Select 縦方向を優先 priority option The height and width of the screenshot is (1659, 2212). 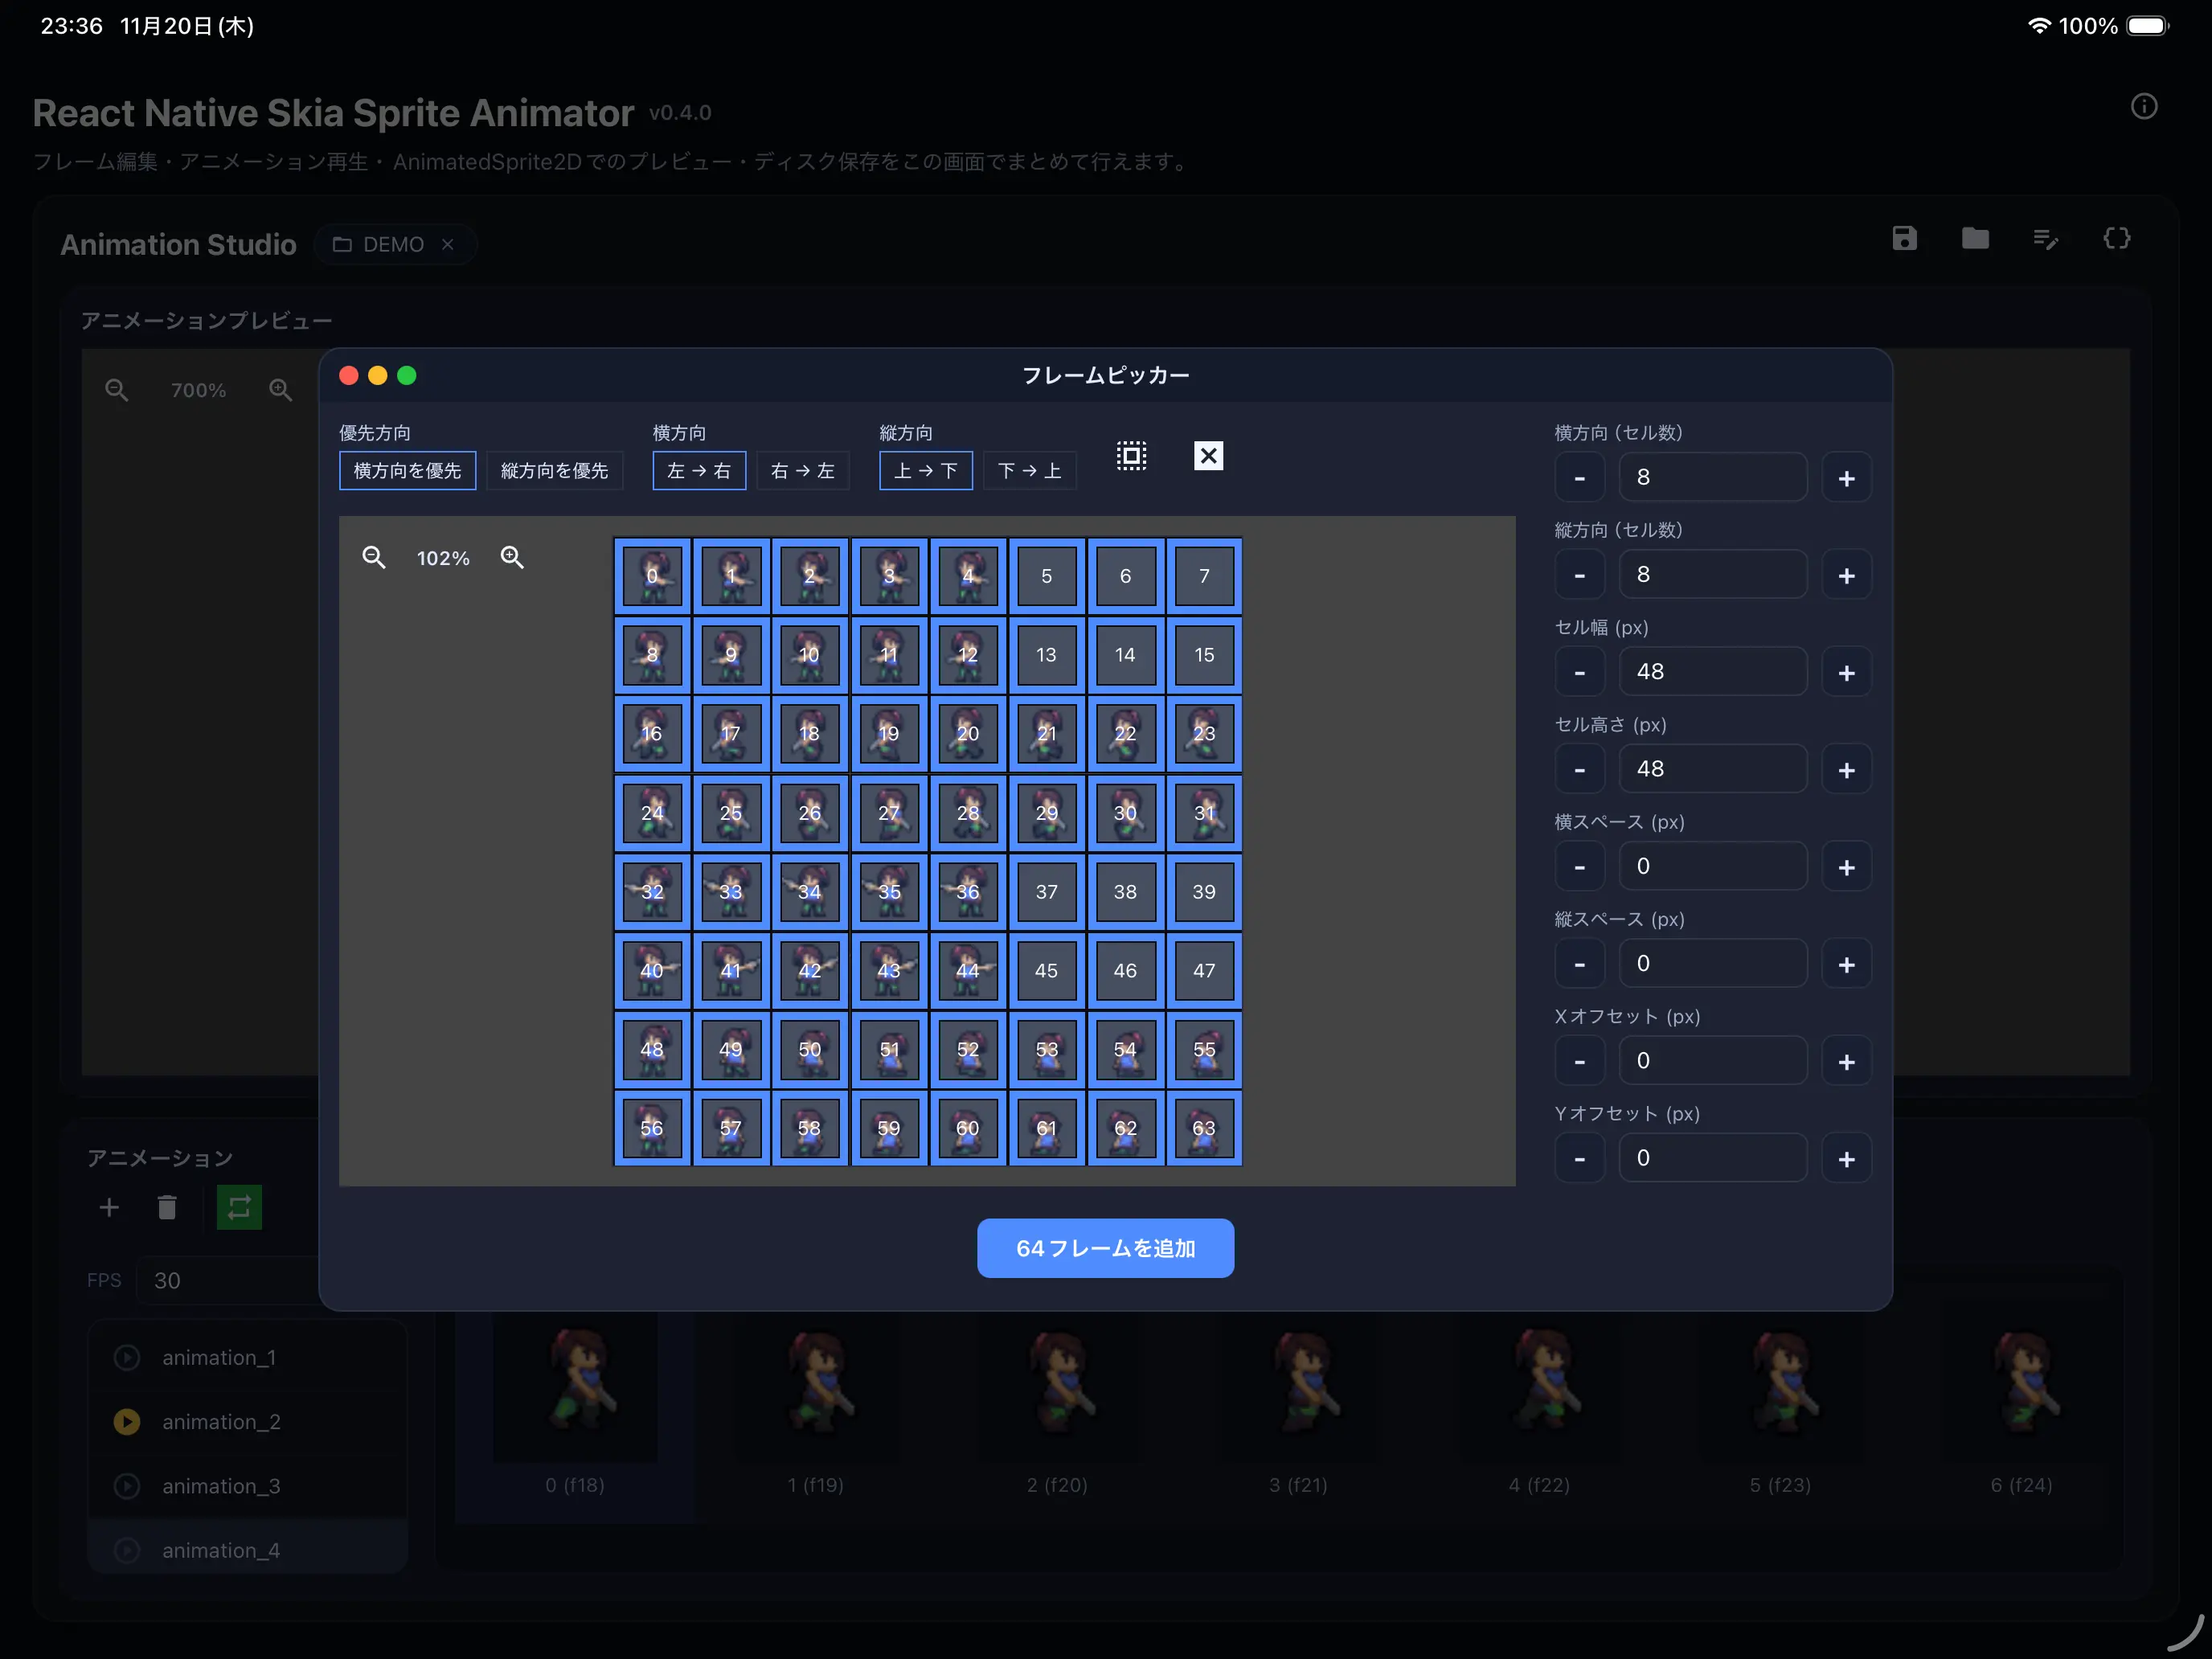pyautogui.click(x=554, y=471)
